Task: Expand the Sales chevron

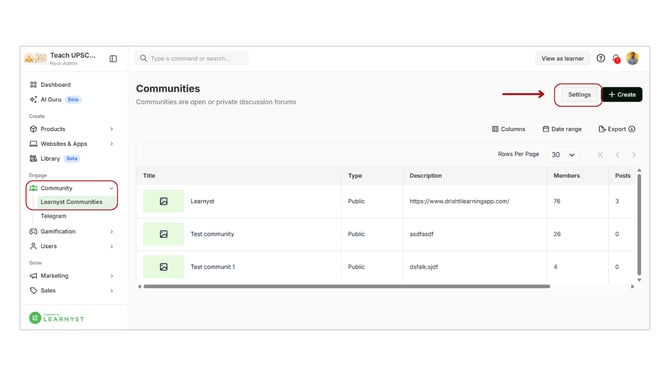Action: pyautogui.click(x=112, y=291)
